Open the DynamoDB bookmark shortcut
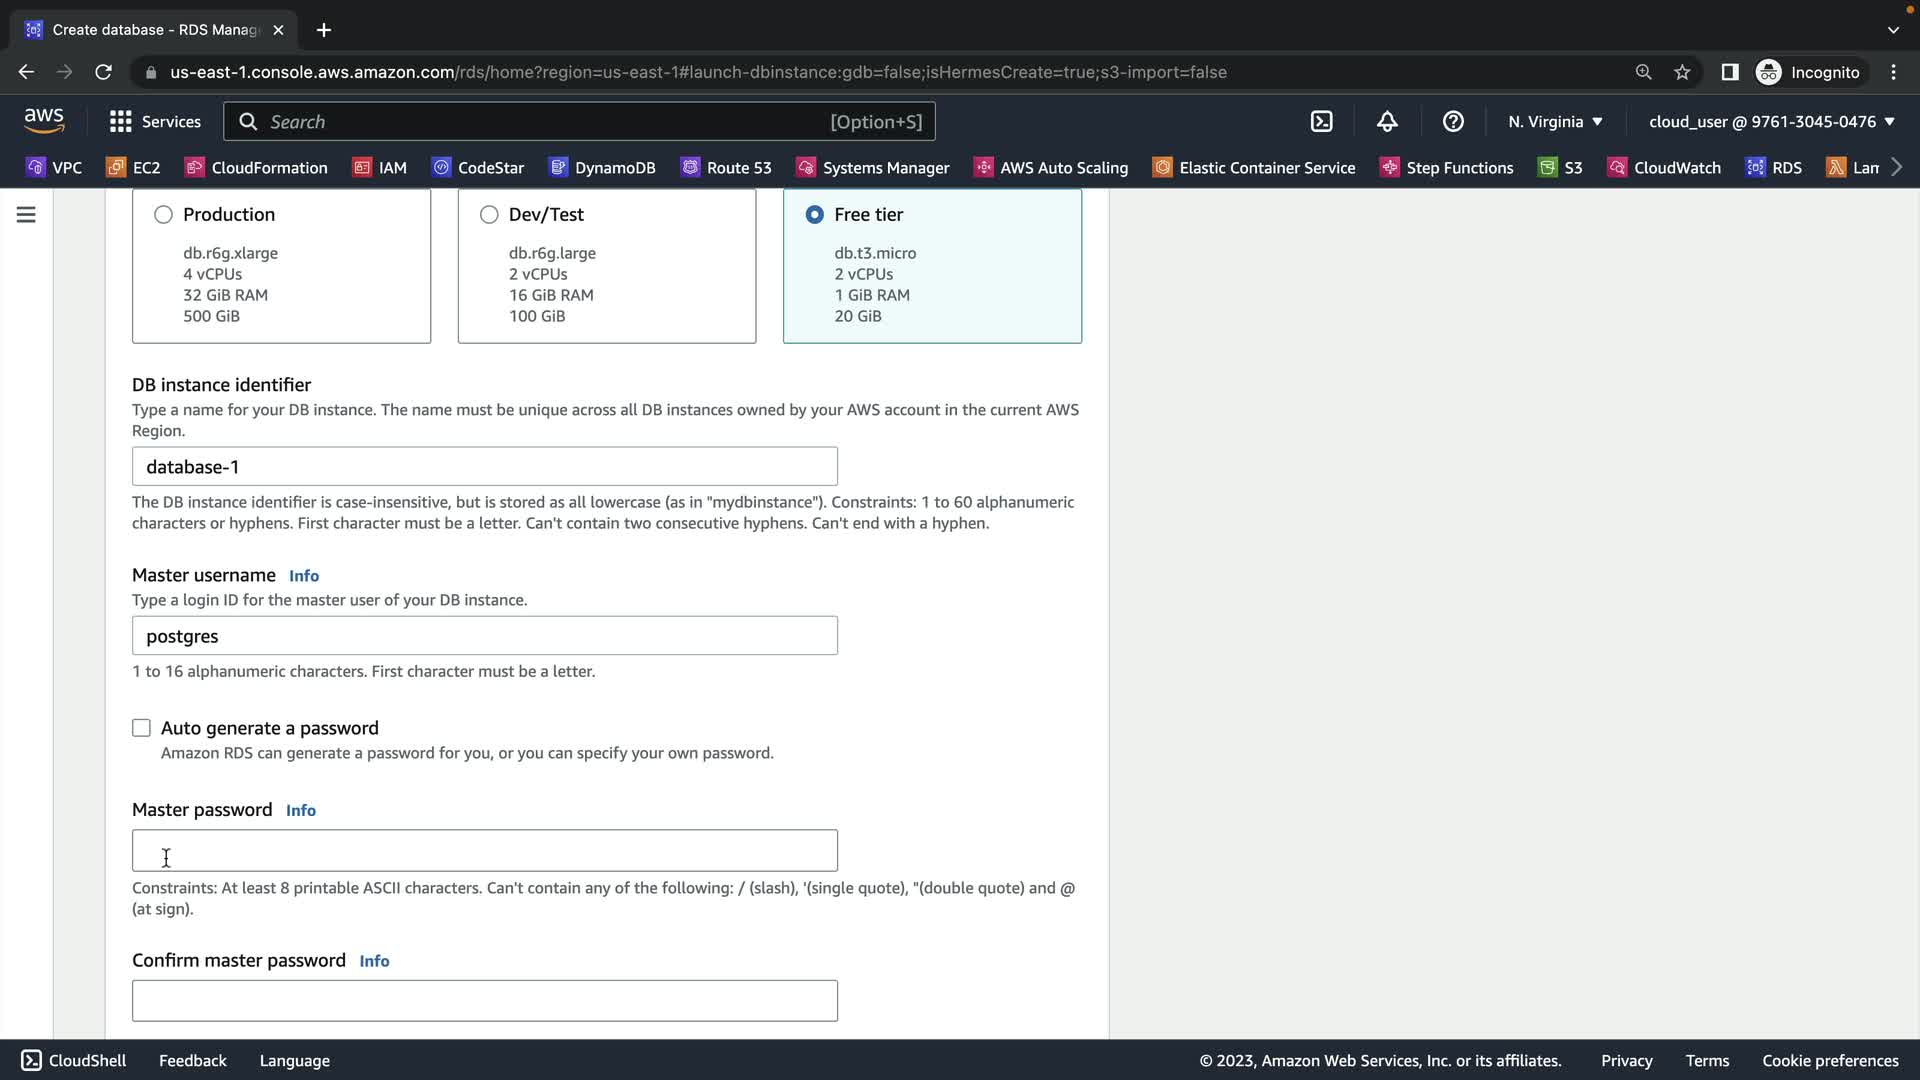1920x1080 pixels. pos(602,167)
